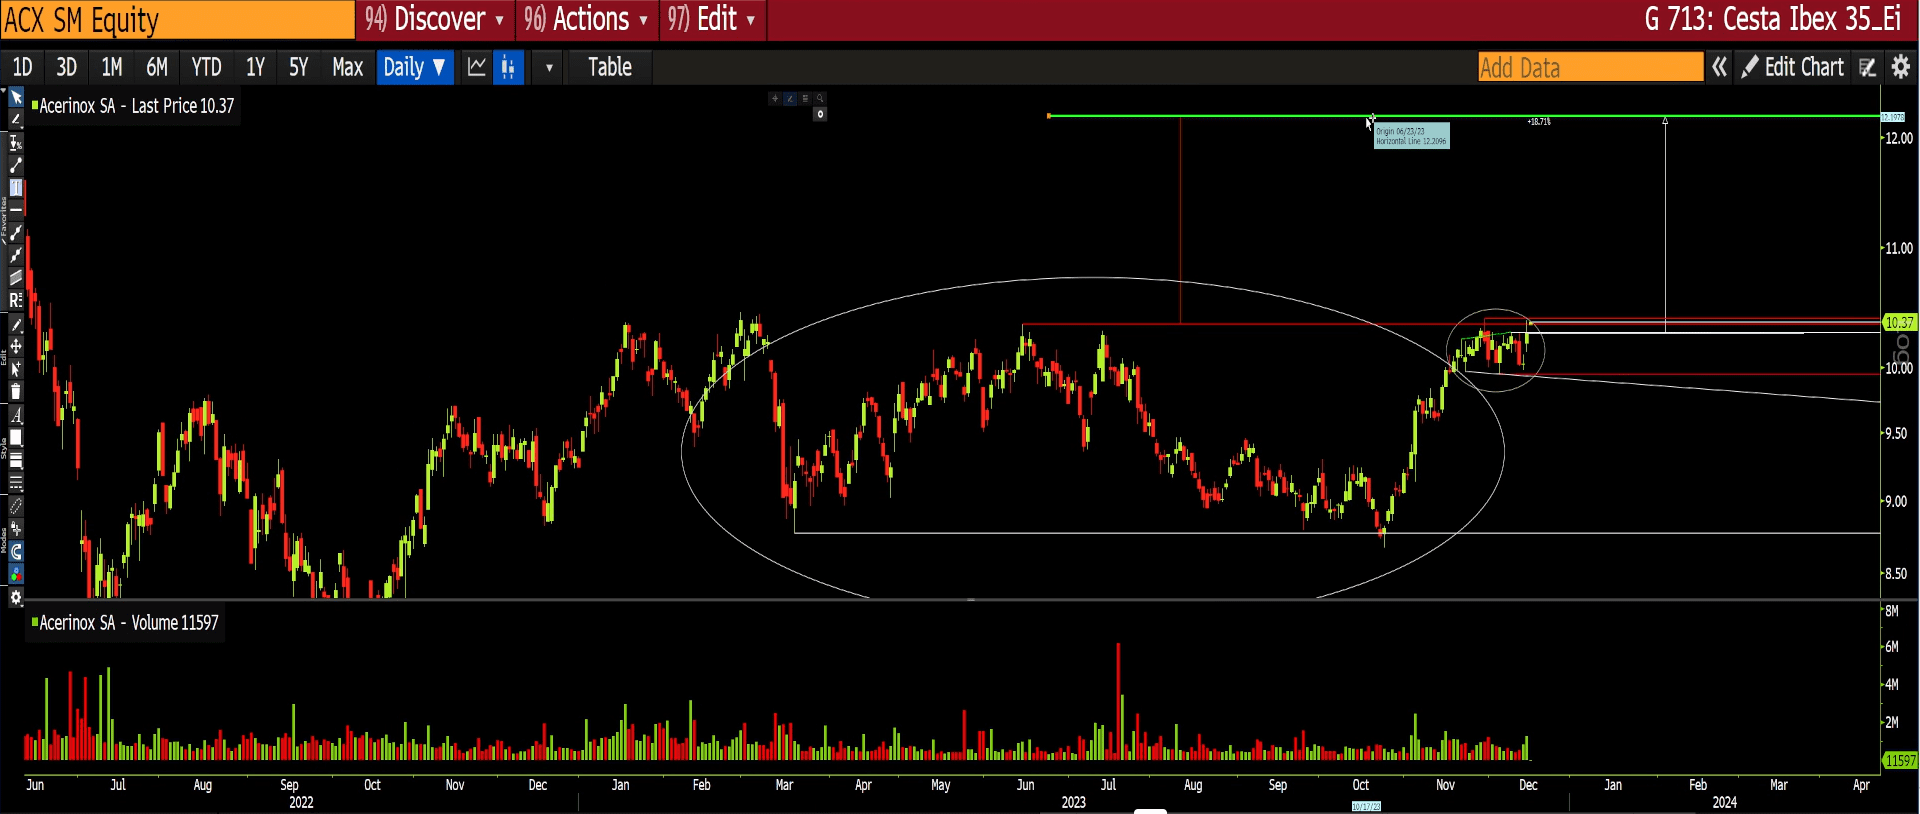Viewport: 1920px width, 814px height.
Task: Select the diagonal channel drawing tool
Action: click(16, 278)
